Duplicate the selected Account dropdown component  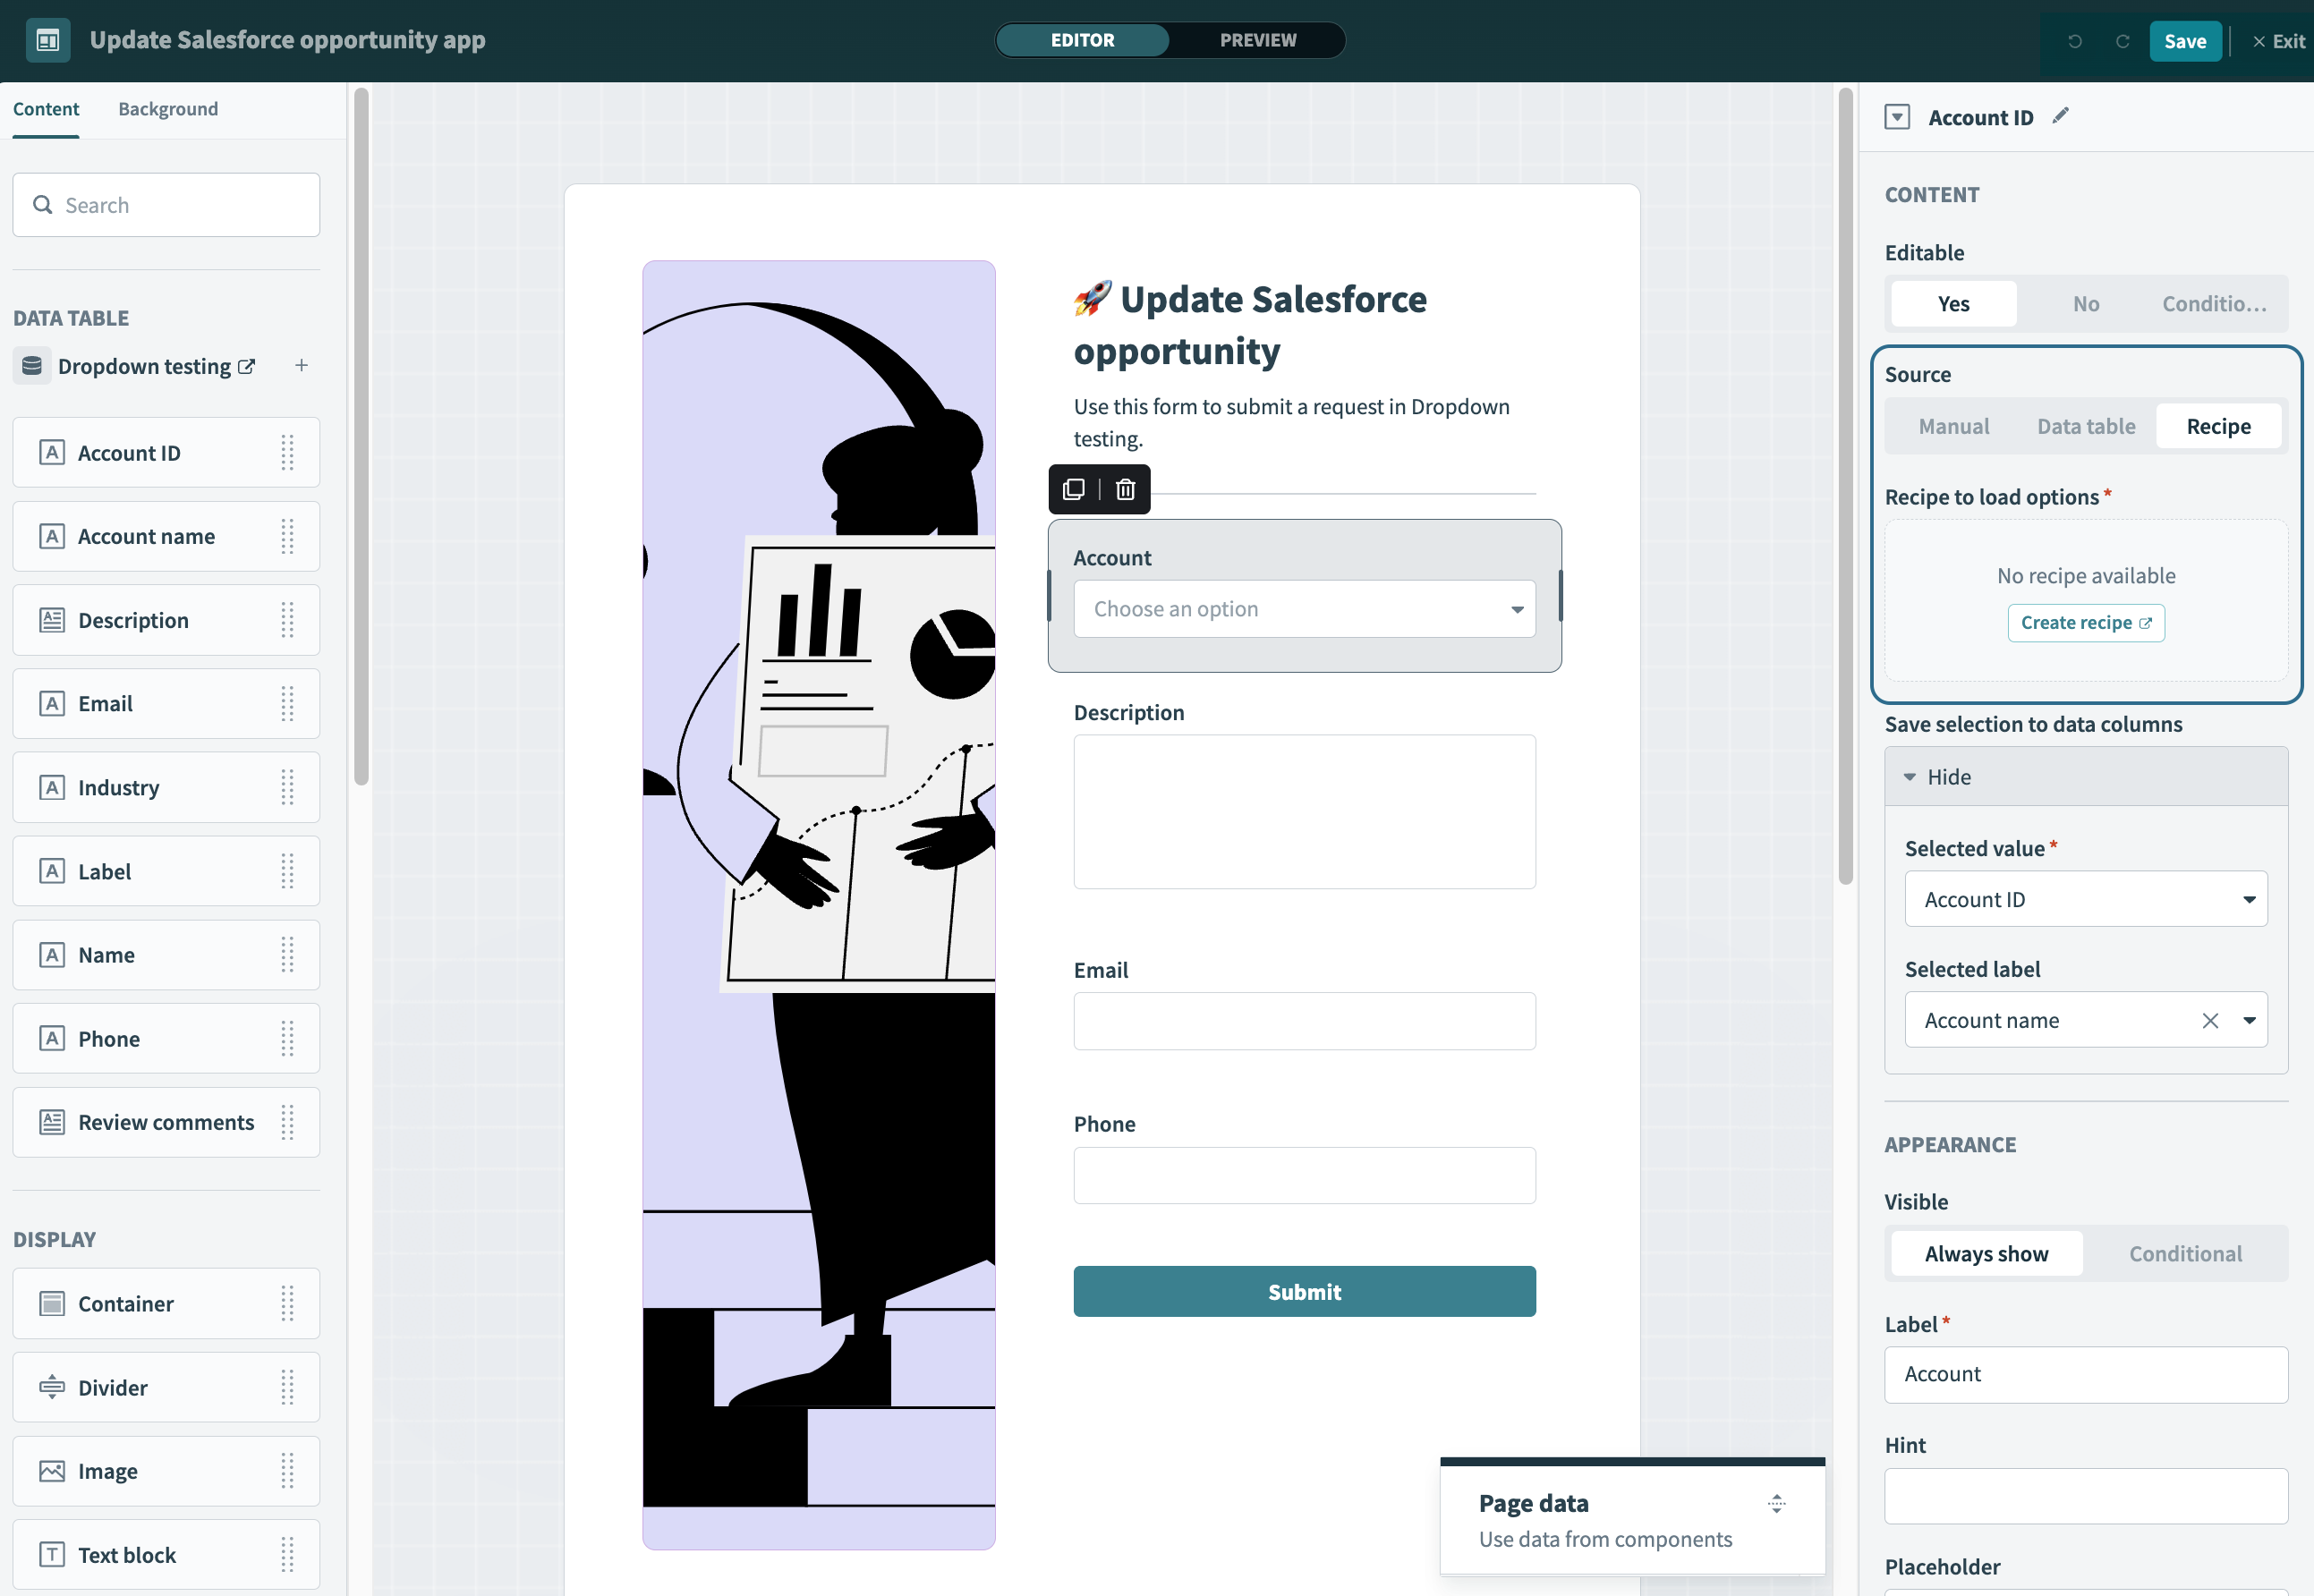coord(1074,489)
